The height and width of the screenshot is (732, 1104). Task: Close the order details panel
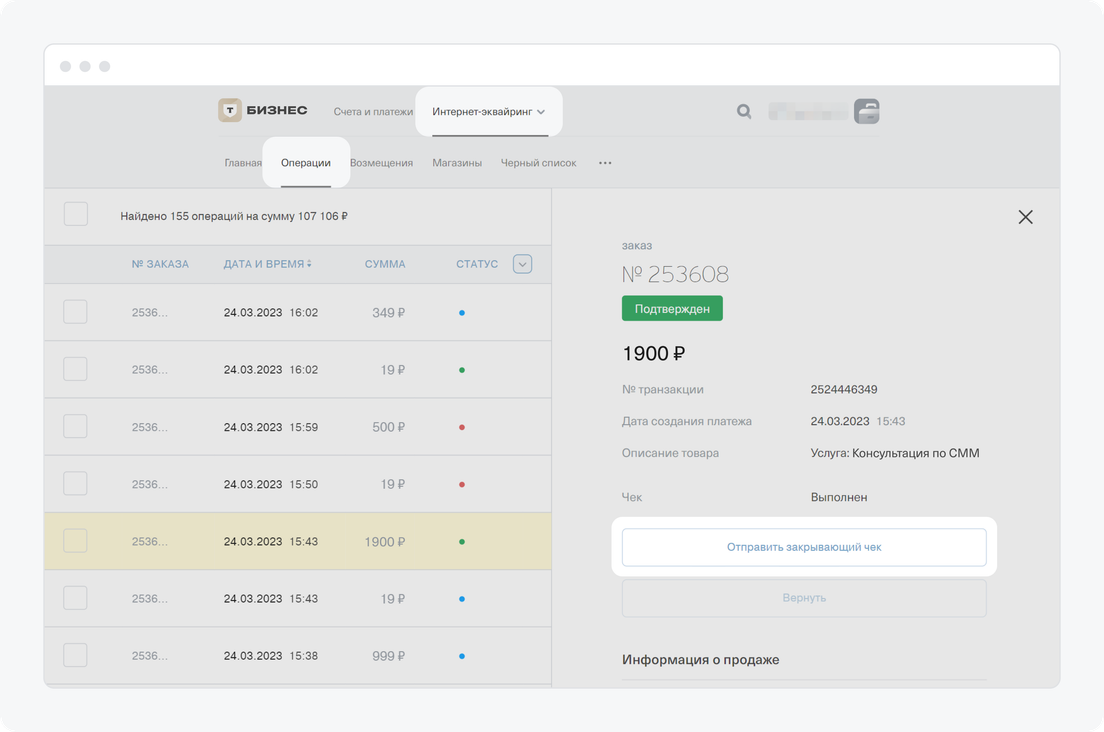pyautogui.click(x=1025, y=217)
